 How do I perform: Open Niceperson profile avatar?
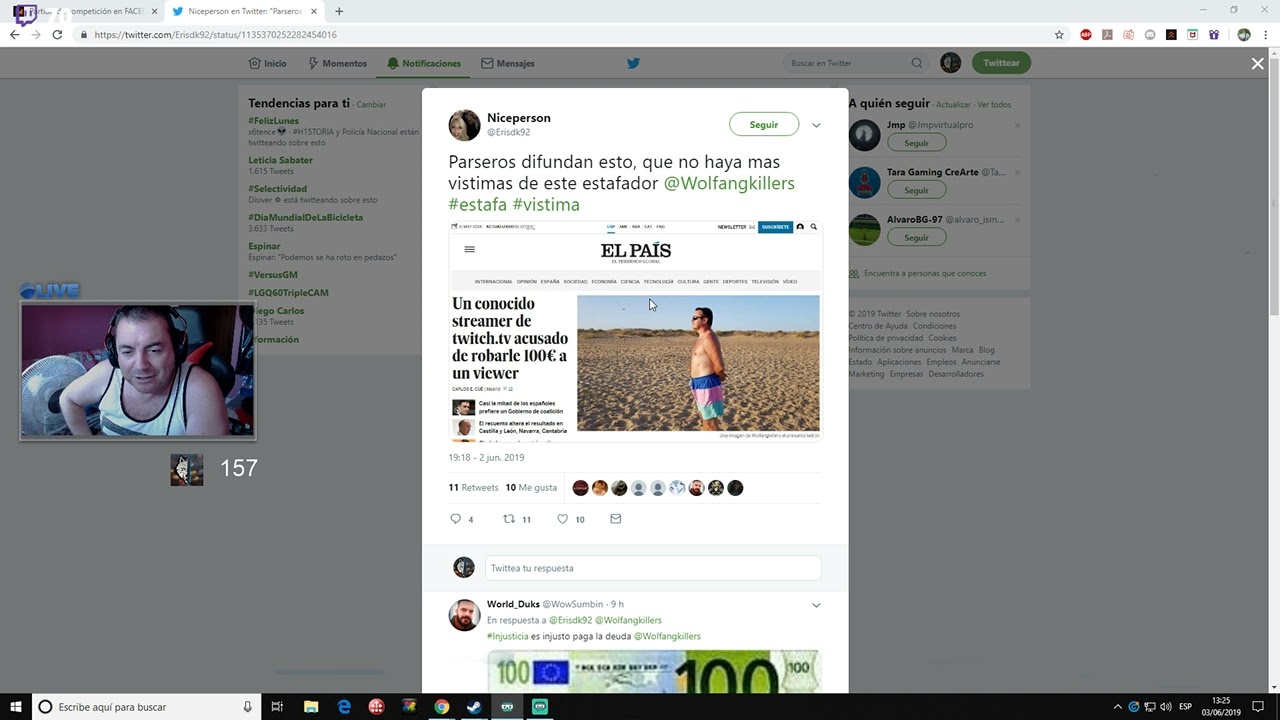[x=464, y=125]
